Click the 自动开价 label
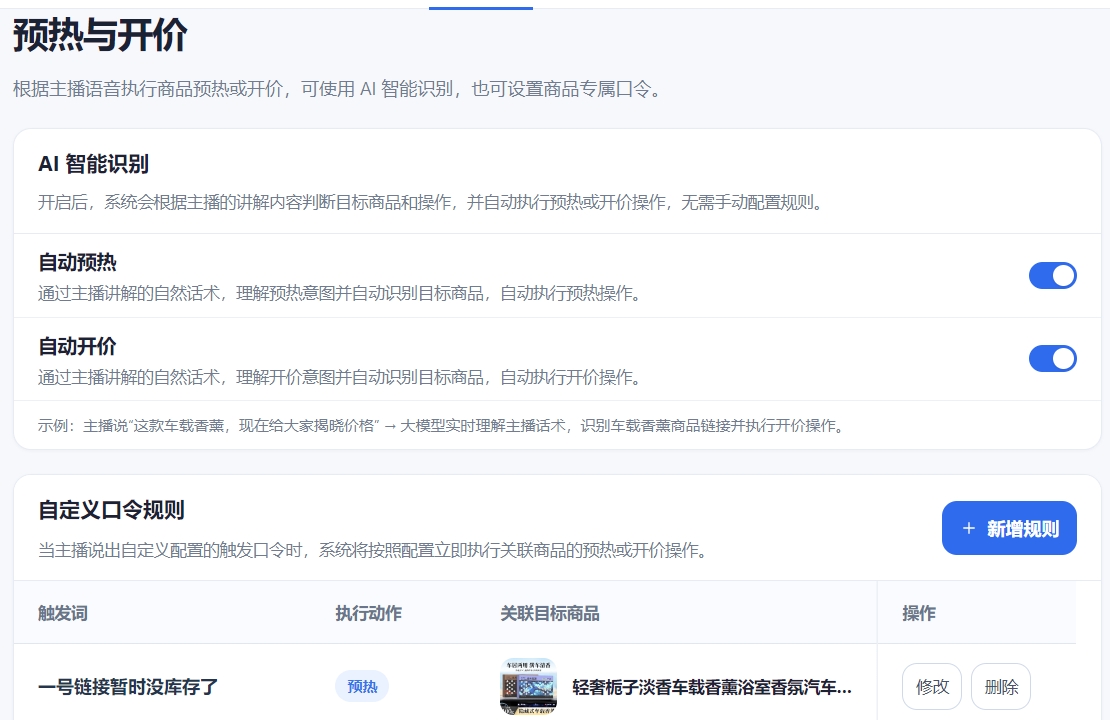The image size is (1110, 720). pyautogui.click(x=77, y=346)
